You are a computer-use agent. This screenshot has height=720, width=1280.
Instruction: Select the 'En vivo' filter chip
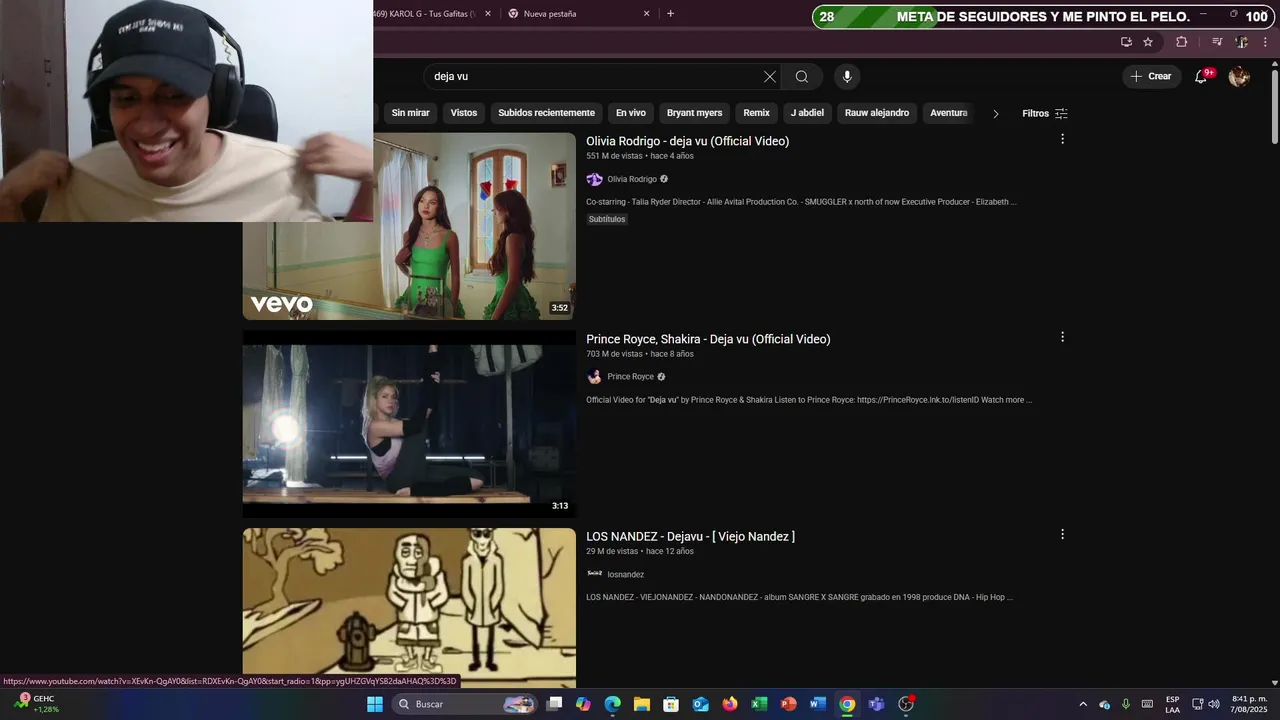coord(630,113)
